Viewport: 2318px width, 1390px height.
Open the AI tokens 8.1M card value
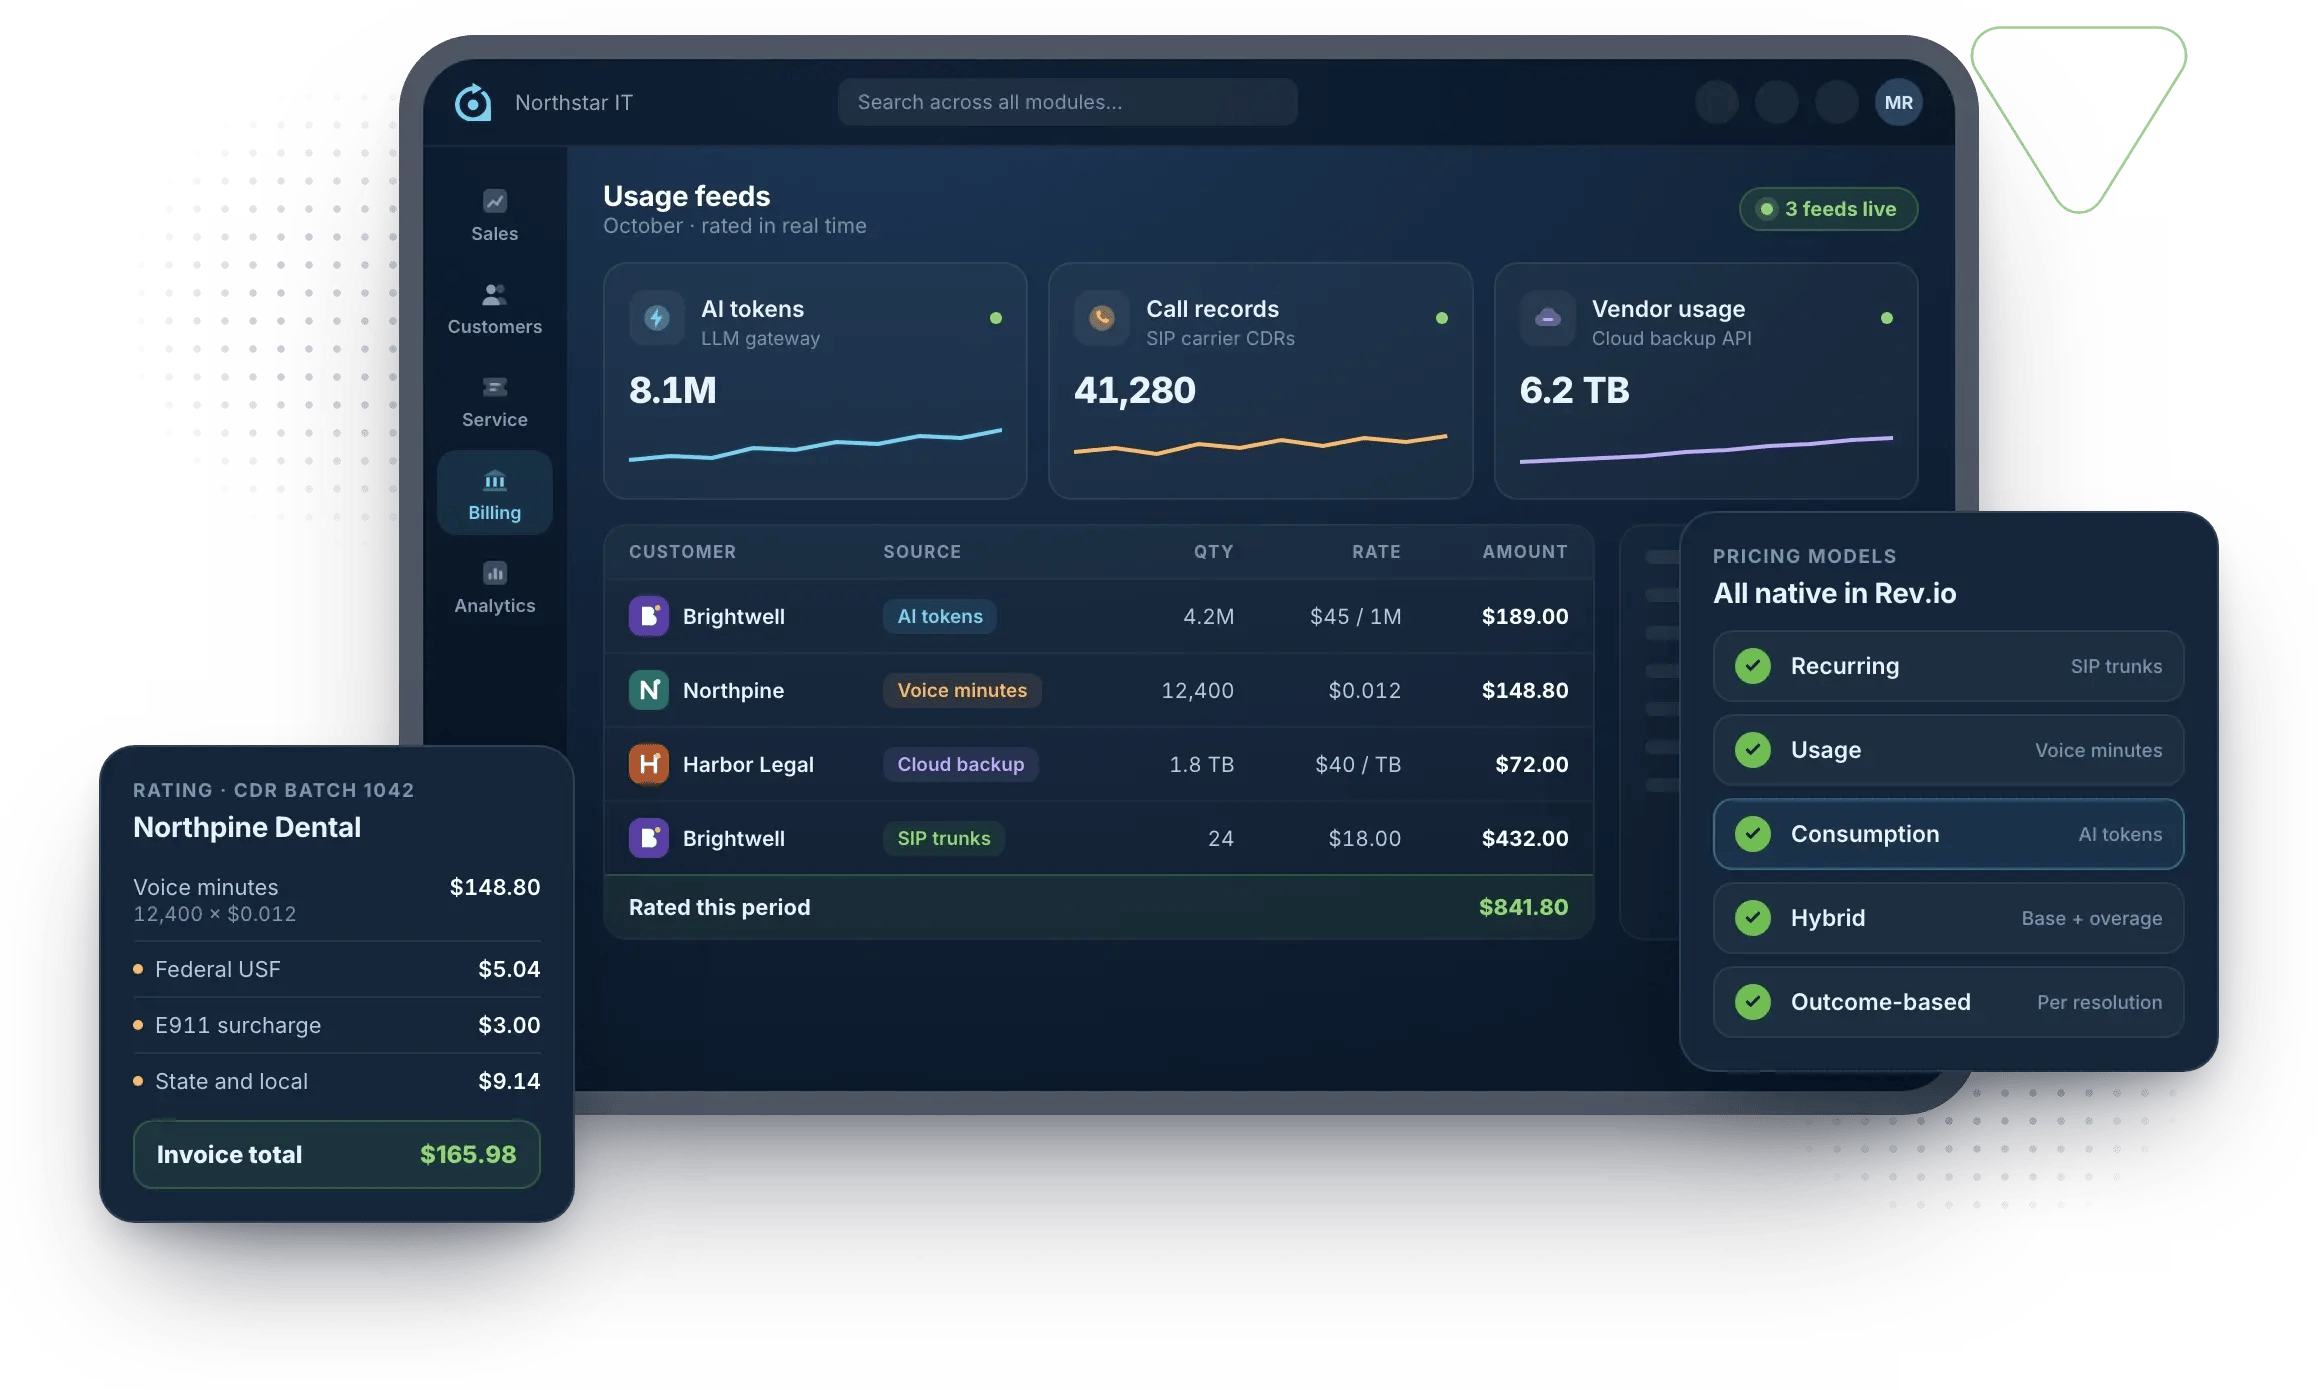[672, 390]
